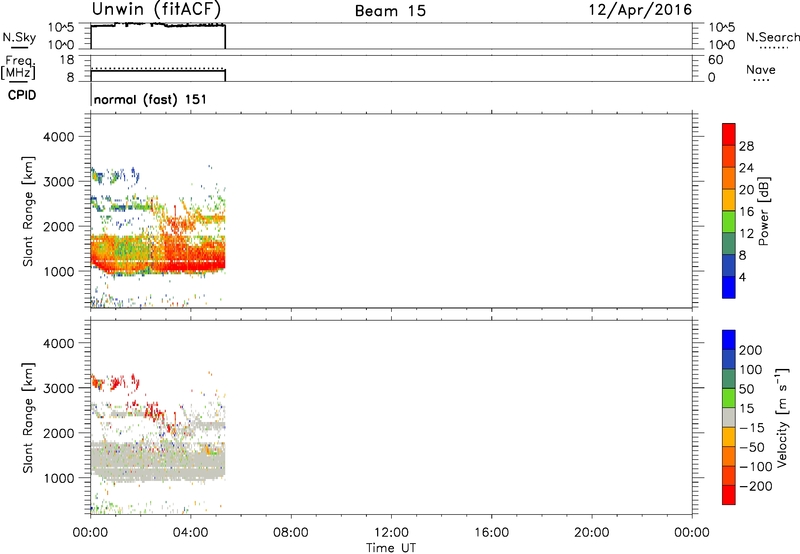This screenshot has width=800, height=554.
Task: Click the 'Beam 15' label
Action: (390, 11)
